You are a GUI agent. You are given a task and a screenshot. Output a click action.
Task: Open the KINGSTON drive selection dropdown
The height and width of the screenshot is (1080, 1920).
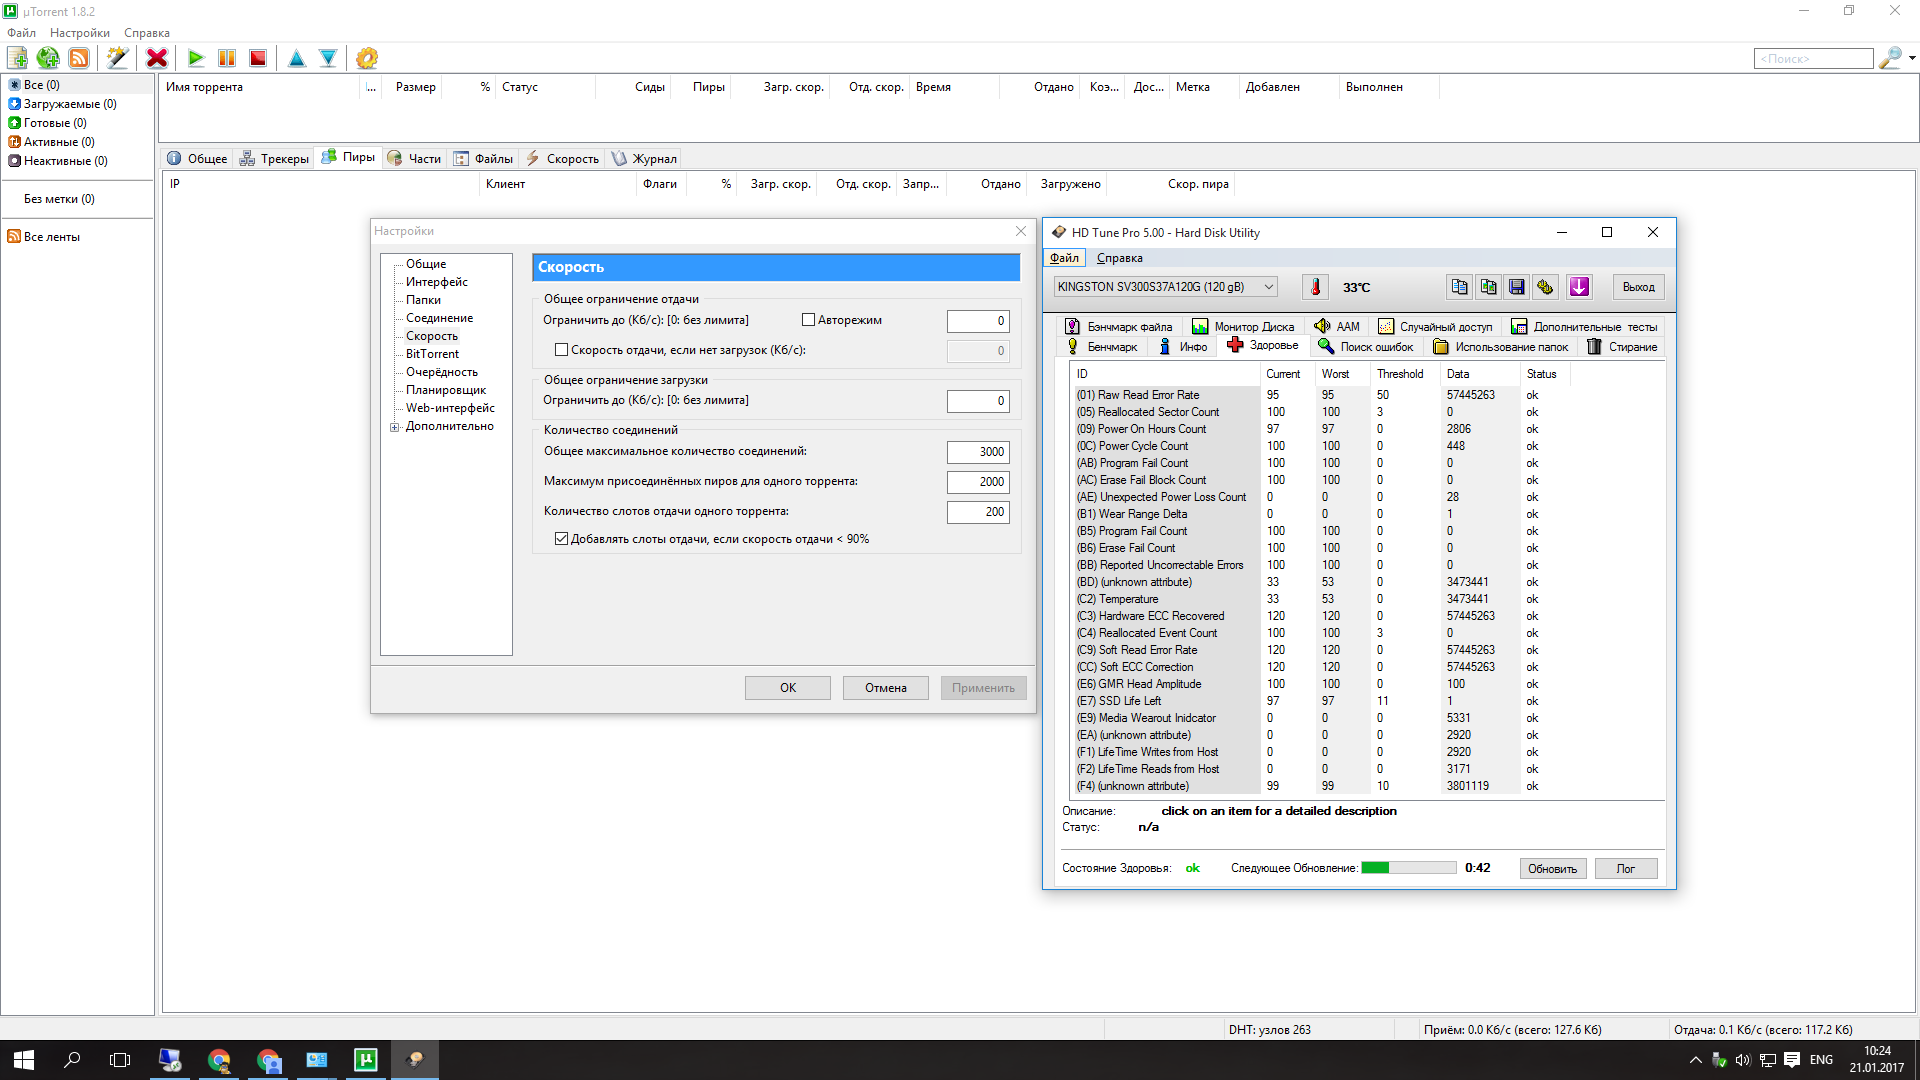tap(1268, 287)
